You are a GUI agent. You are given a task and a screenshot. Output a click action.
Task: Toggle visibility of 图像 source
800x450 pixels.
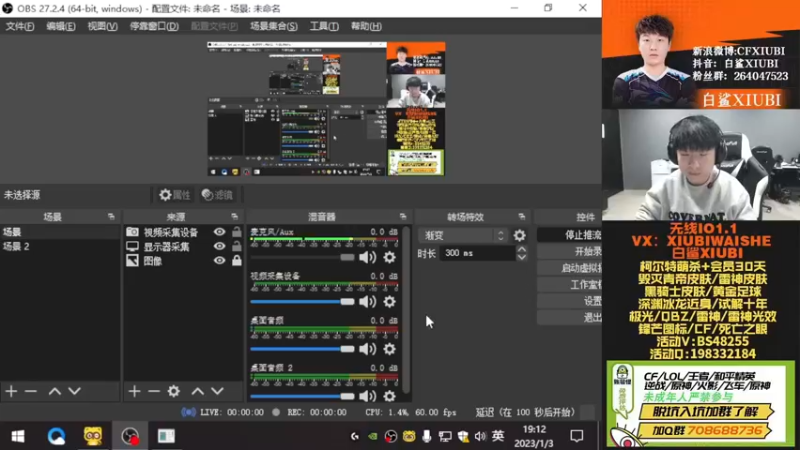click(x=219, y=261)
